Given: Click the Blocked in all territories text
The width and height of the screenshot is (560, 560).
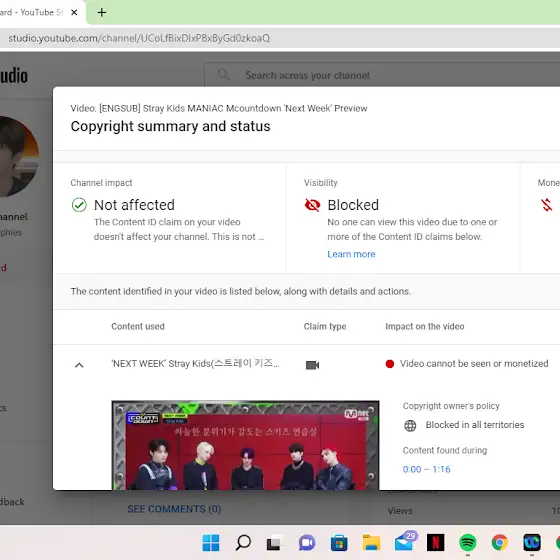Looking at the screenshot, I should coord(475,425).
